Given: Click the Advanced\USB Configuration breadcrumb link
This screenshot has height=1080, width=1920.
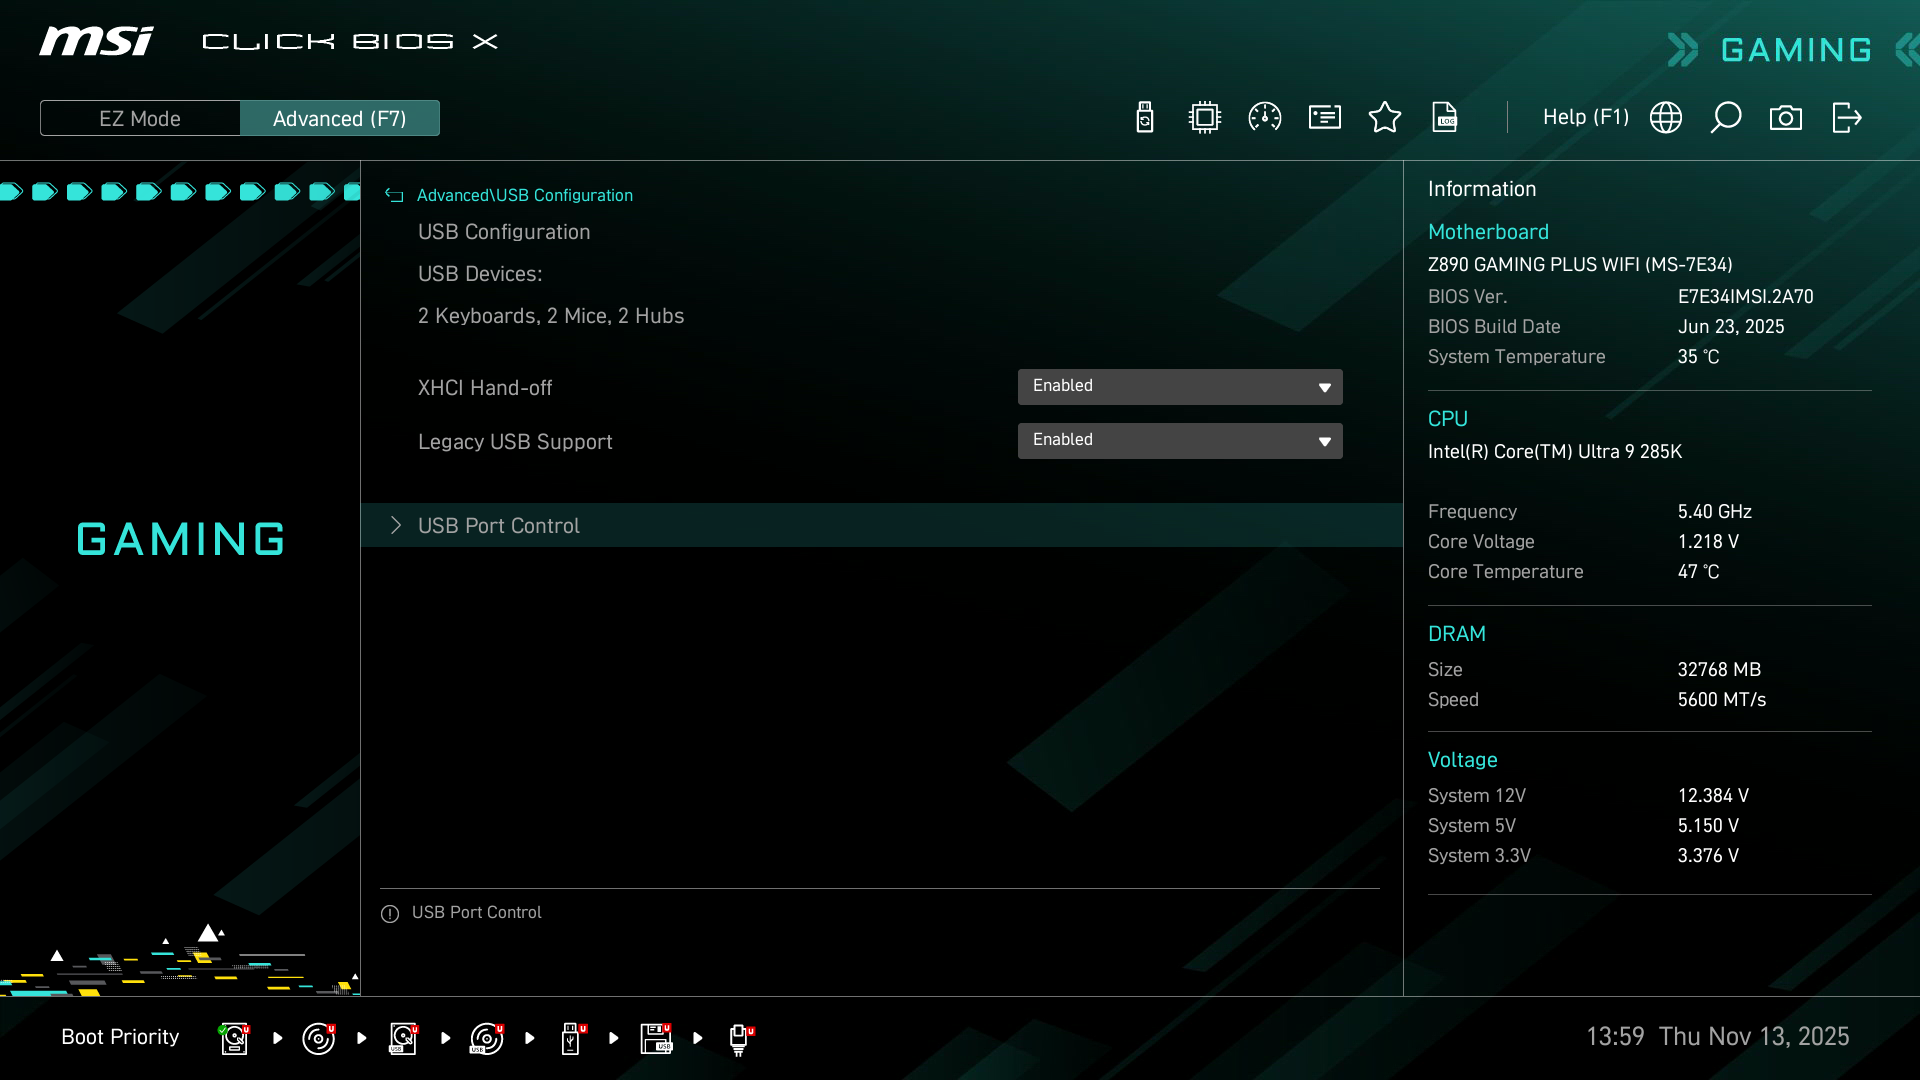Looking at the screenshot, I should [524, 196].
